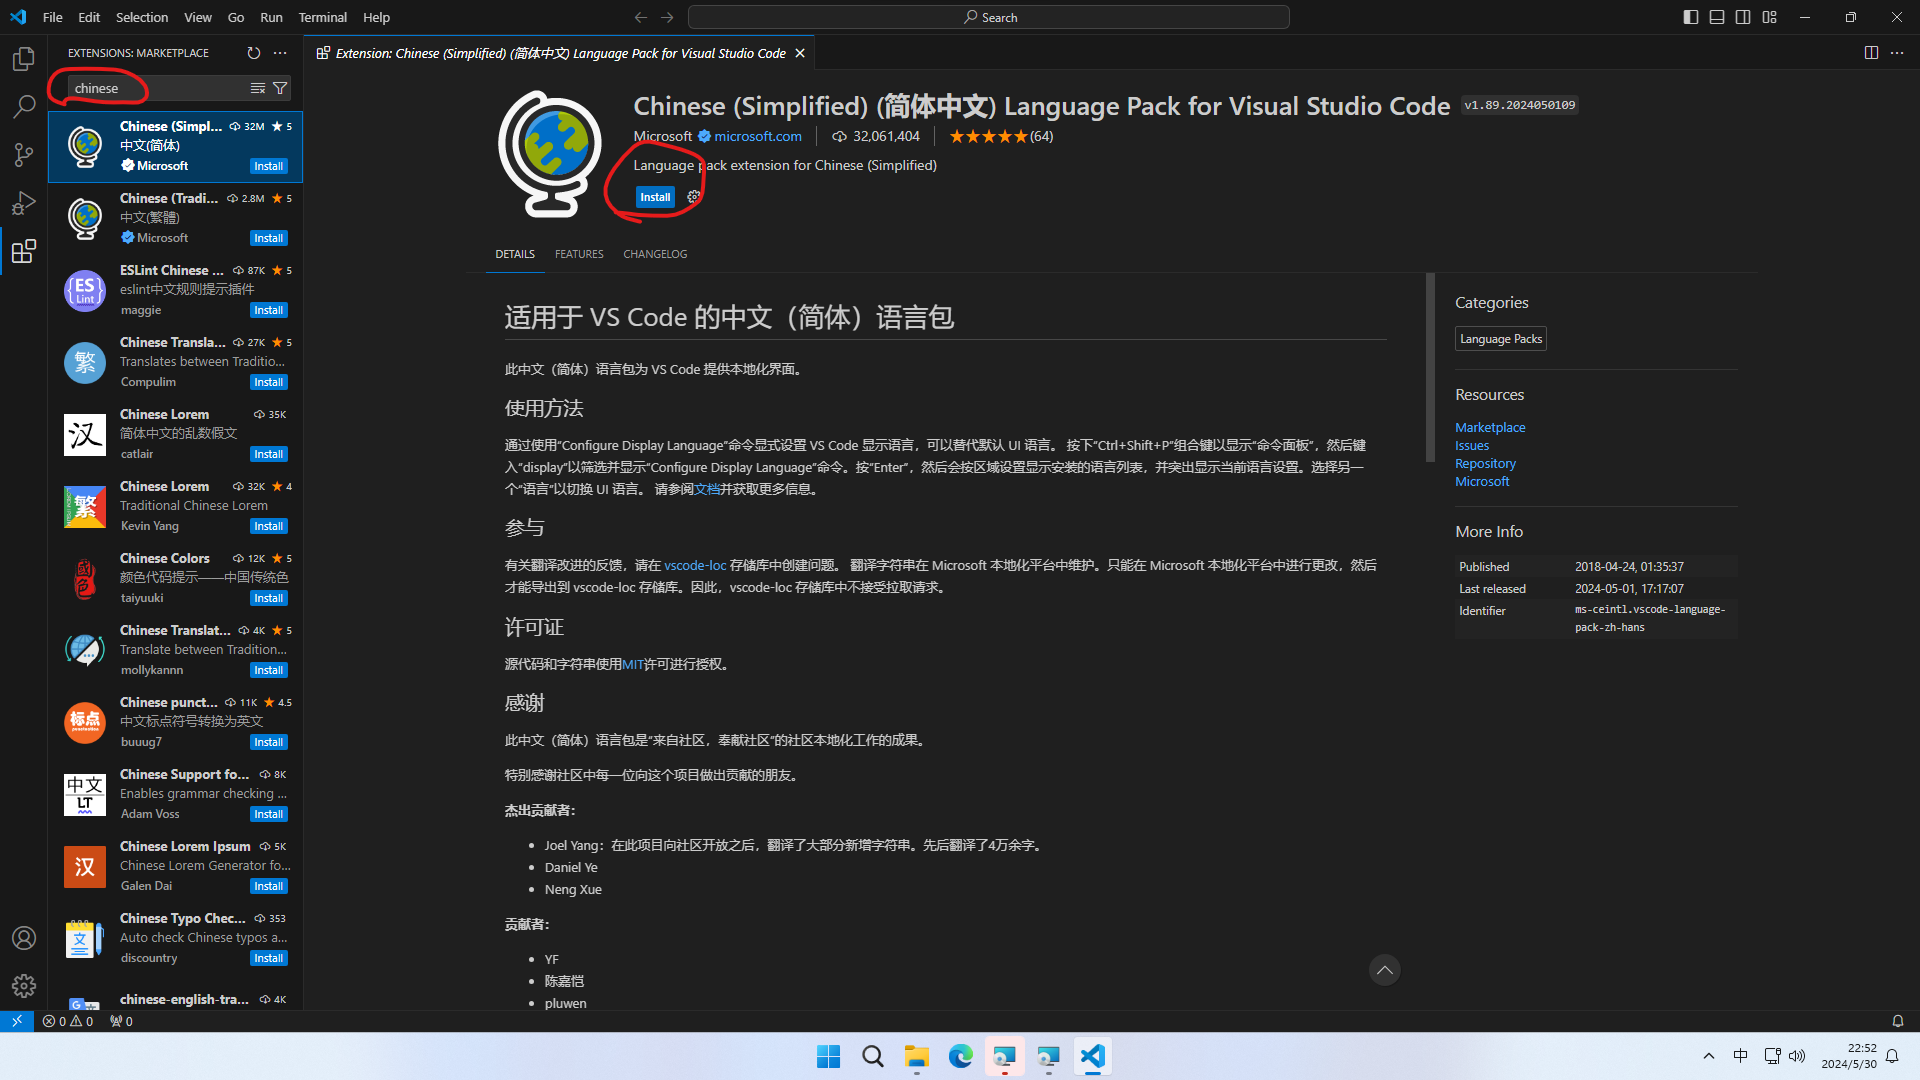Image resolution: width=1920 pixels, height=1080 pixels.
Task: Open the Source Control view
Action: coord(24,154)
